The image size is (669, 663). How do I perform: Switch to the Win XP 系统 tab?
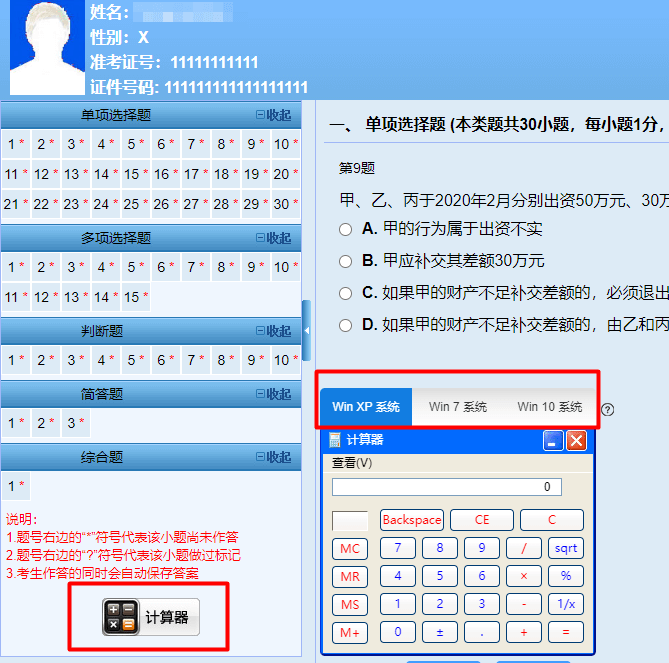pyautogui.click(x=366, y=407)
